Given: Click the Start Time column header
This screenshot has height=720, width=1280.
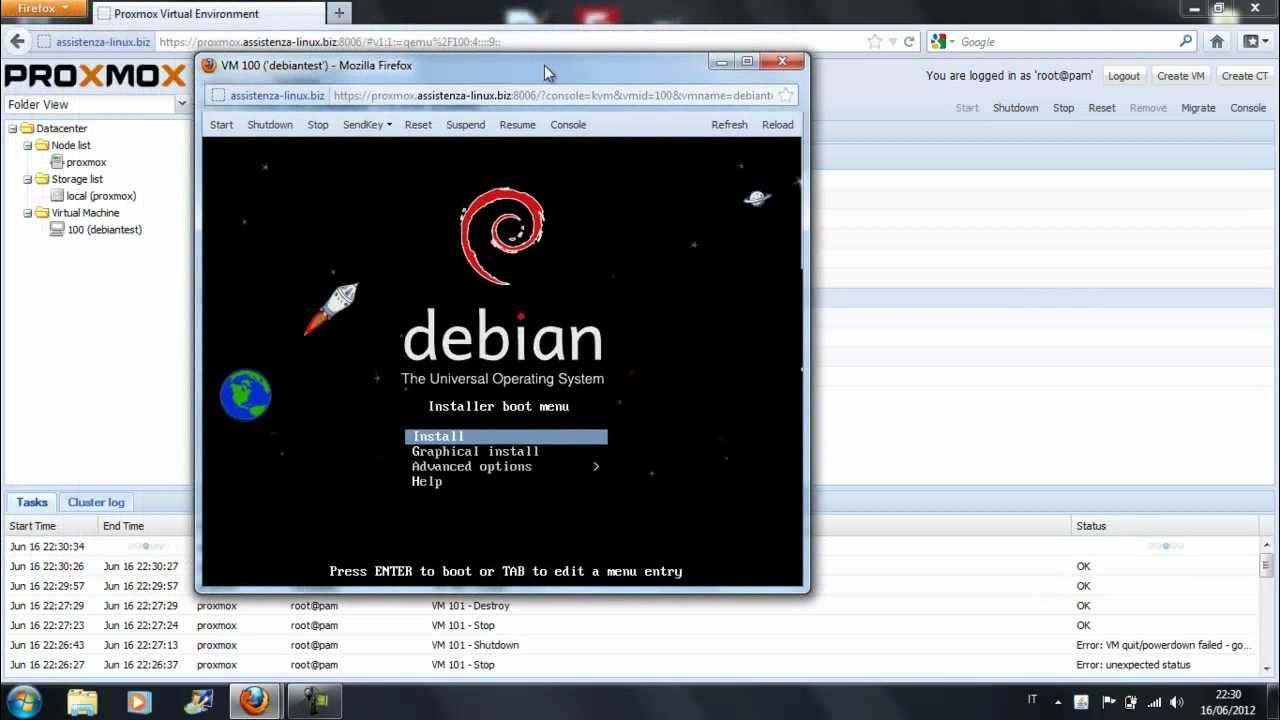Looking at the screenshot, I should 50,526.
